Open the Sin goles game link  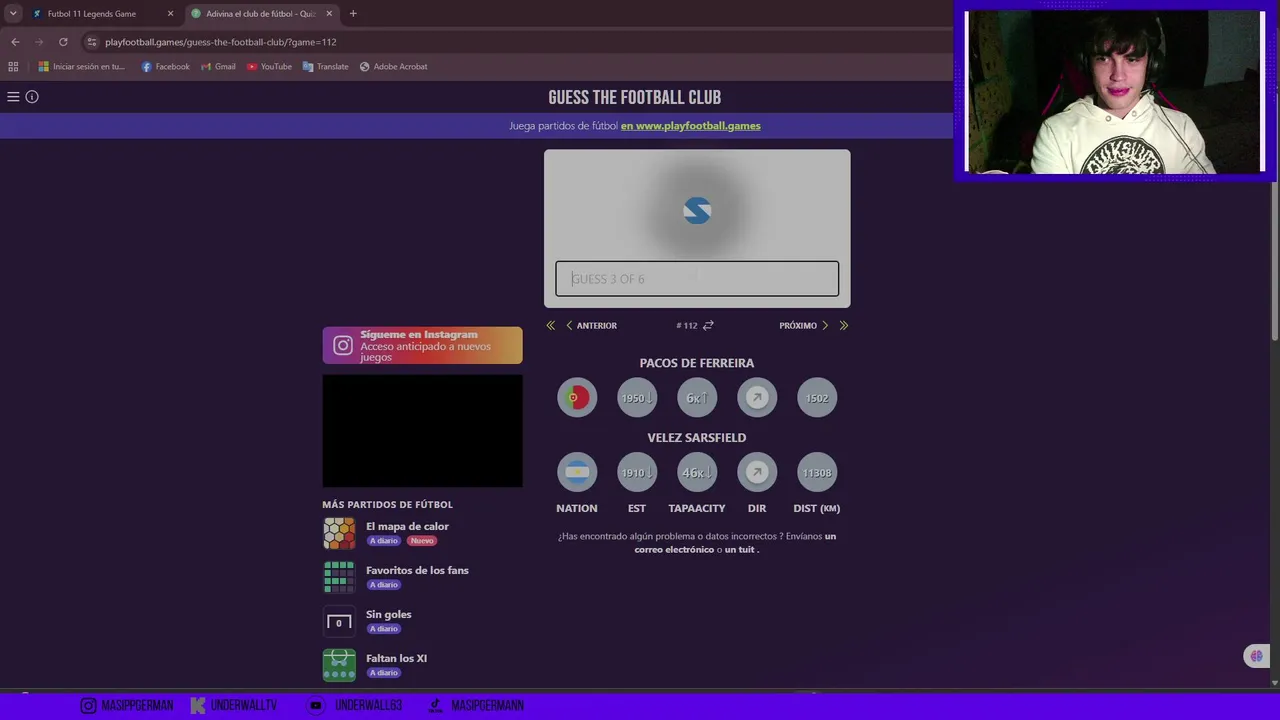(x=388, y=615)
